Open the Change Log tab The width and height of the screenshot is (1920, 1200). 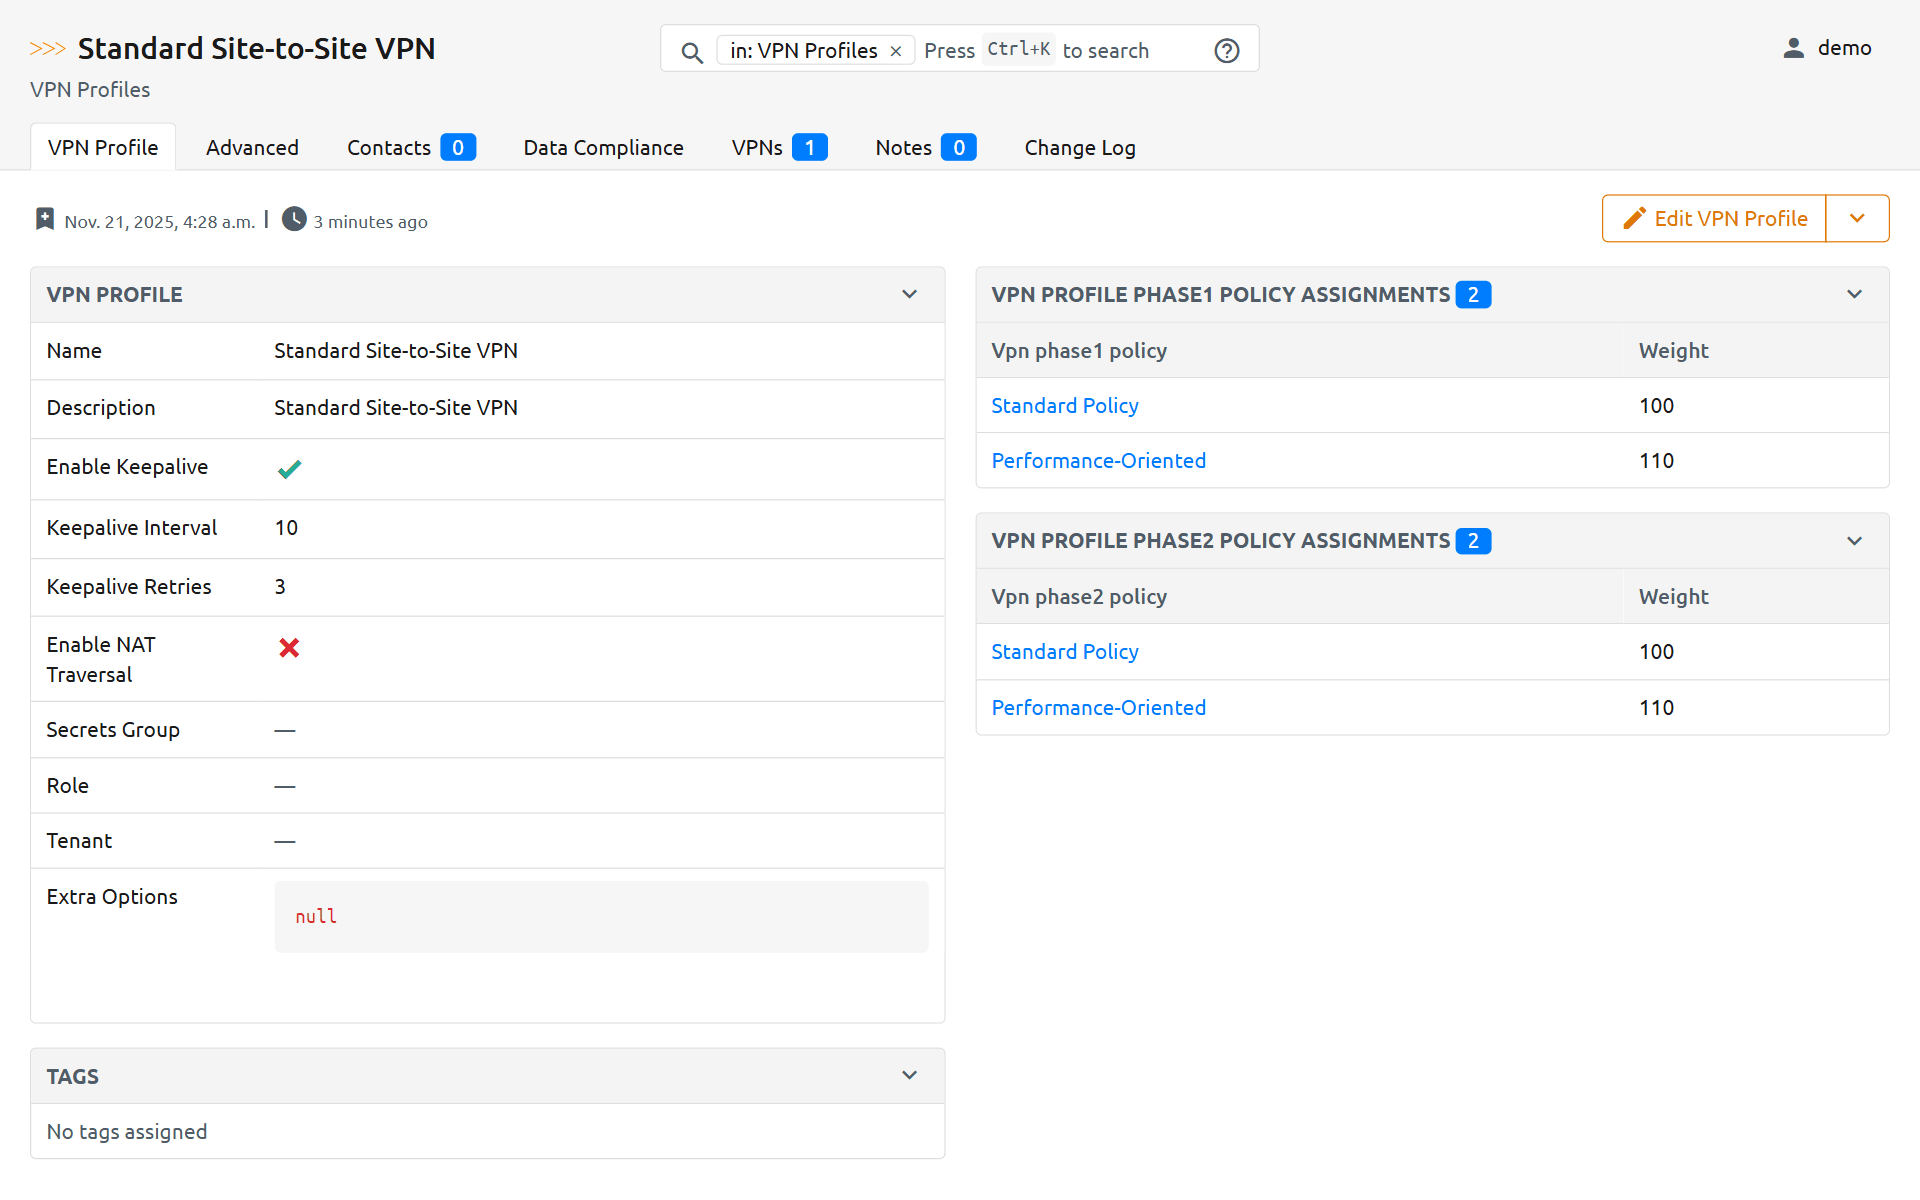[1079, 148]
